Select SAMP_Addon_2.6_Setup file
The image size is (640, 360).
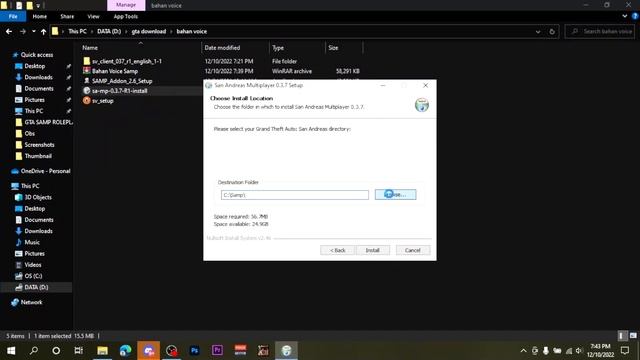(x=122, y=81)
